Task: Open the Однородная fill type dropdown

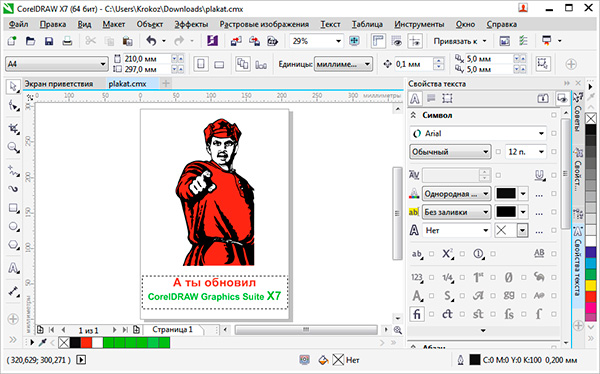Action: [x=486, y=194]
